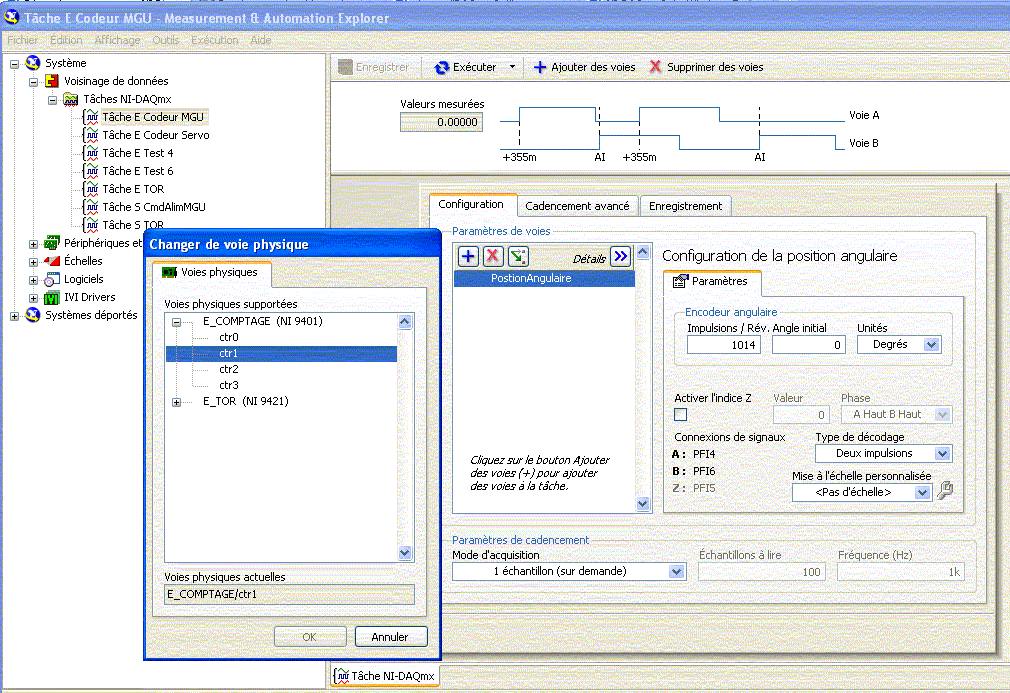1010x693 pixels.
Task: Click the Périphériques tree icon
Action: click(x=52, y=243)
